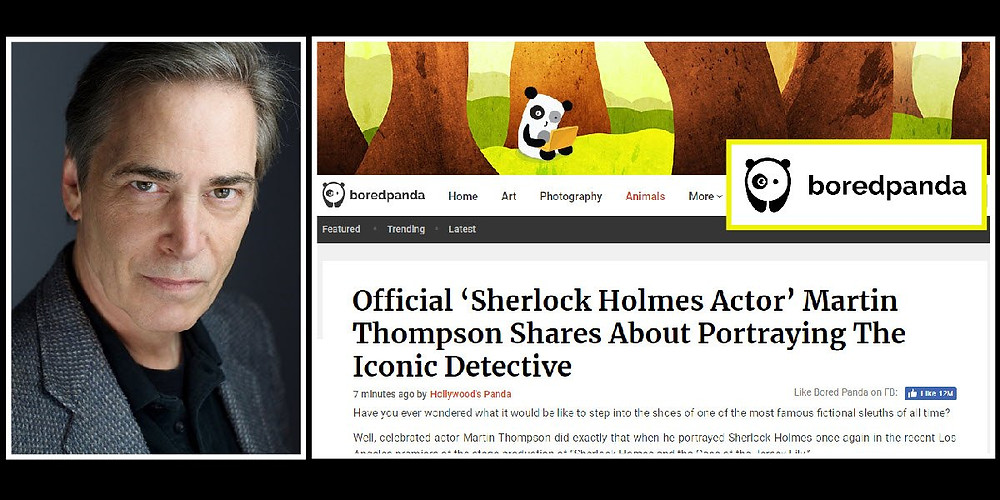The image size is (1000, 500).
Task: Click the boredpanda text in navbar
Action: [387, 195]
